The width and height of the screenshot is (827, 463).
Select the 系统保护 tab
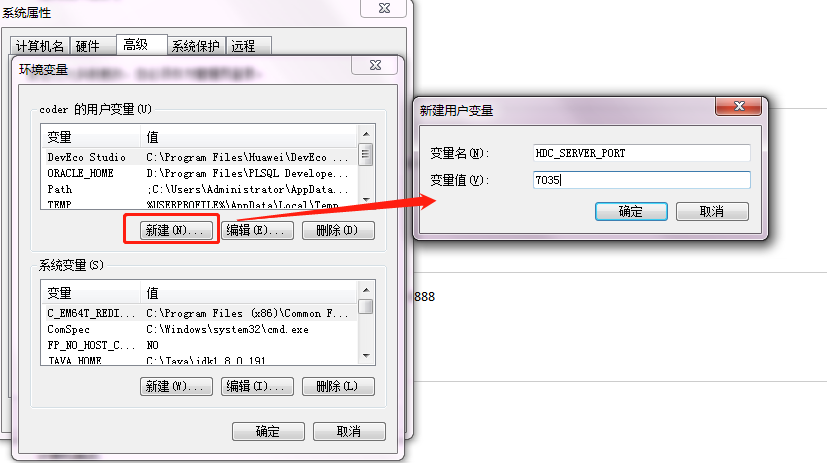pos(196,46)
